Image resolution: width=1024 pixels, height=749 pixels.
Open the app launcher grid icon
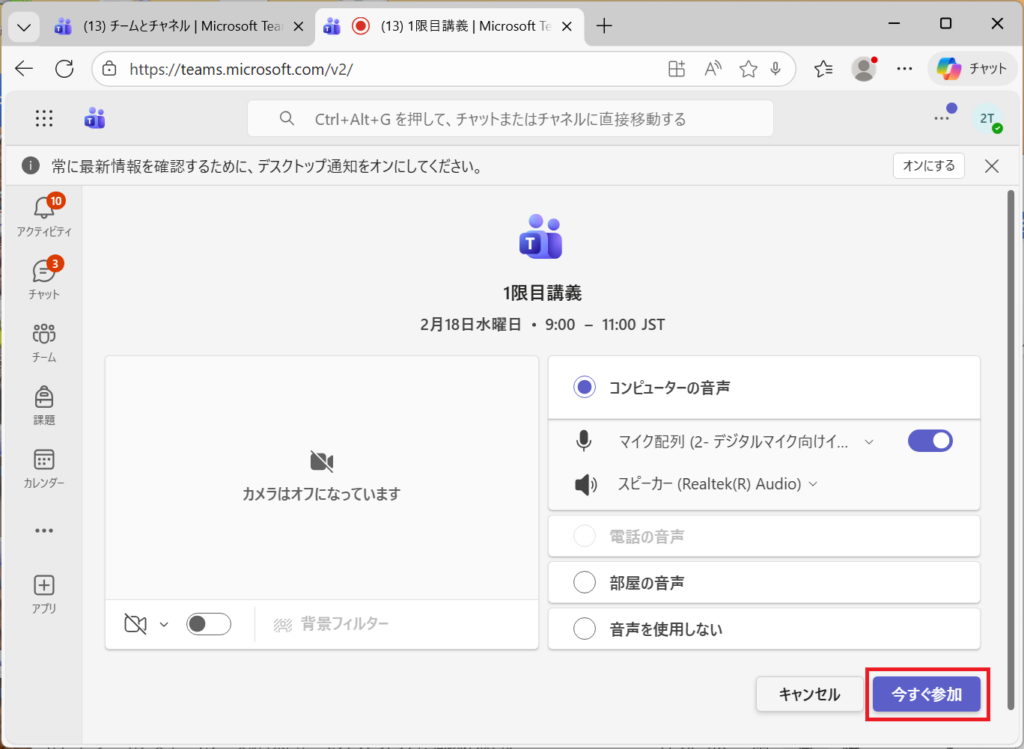point(44,119)
